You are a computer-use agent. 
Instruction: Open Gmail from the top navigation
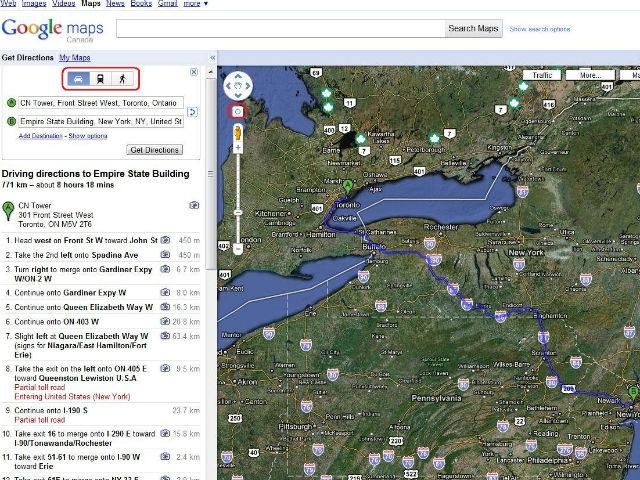coord(166,4)
